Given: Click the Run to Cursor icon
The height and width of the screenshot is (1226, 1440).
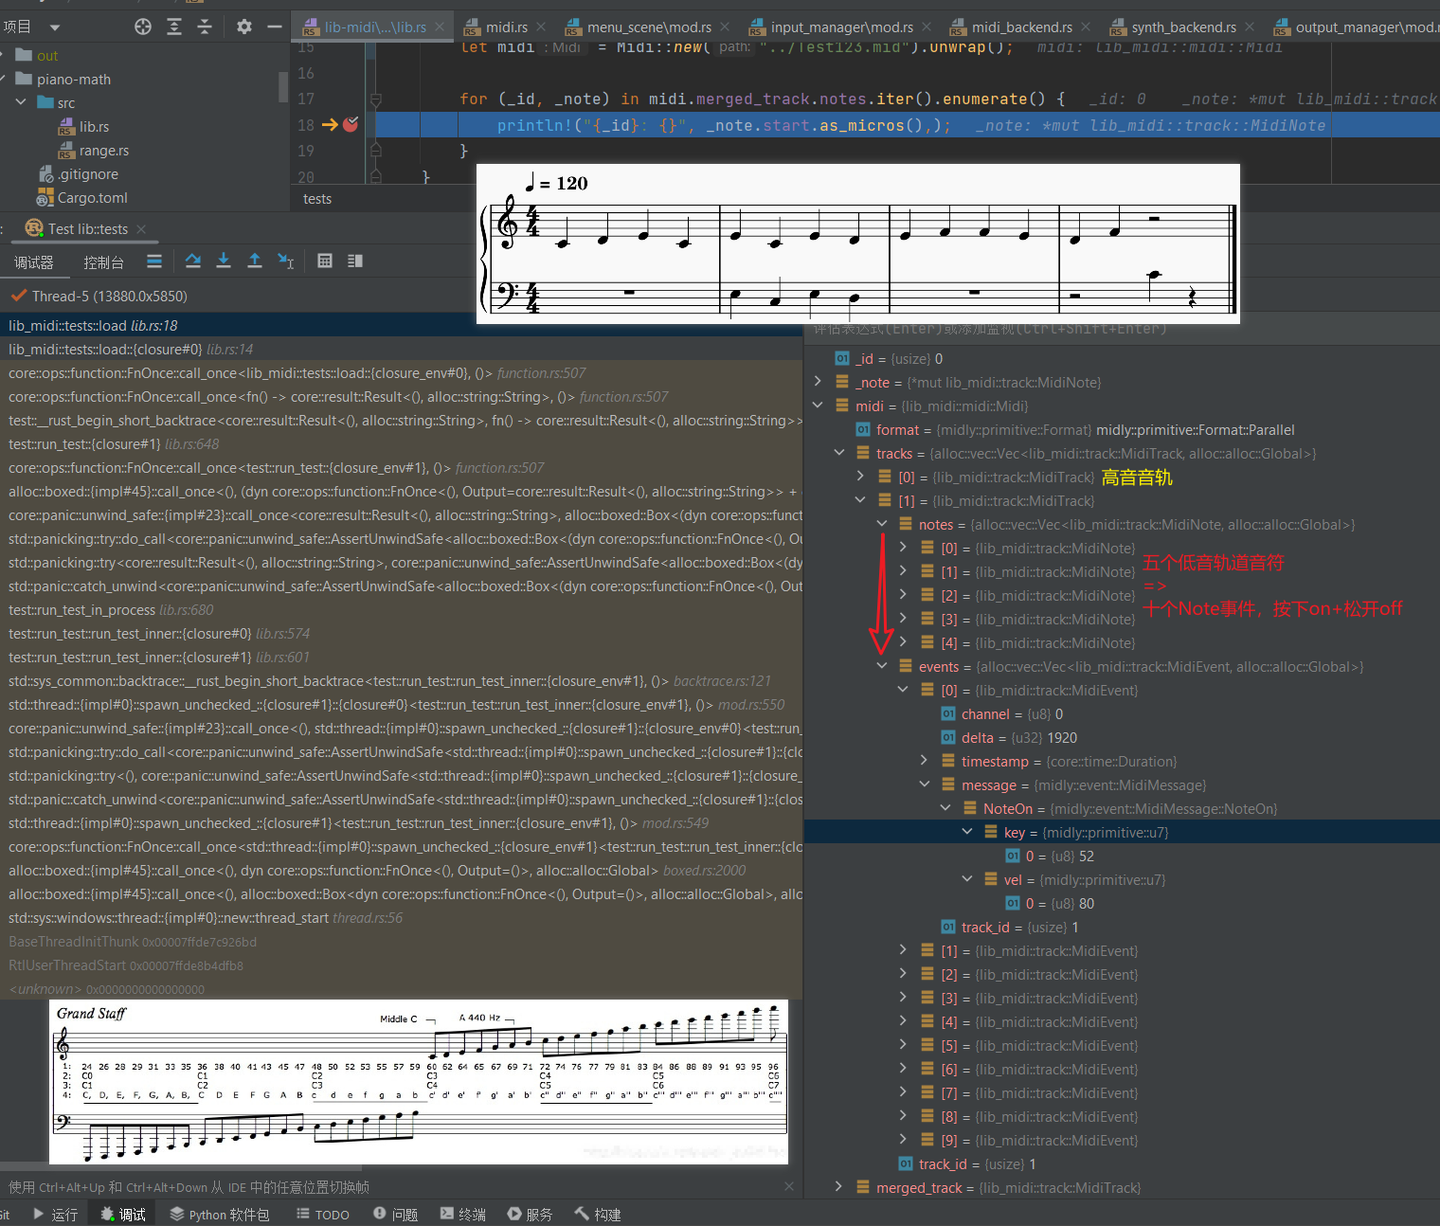Looking at the screenshot, I should (286, 261).
